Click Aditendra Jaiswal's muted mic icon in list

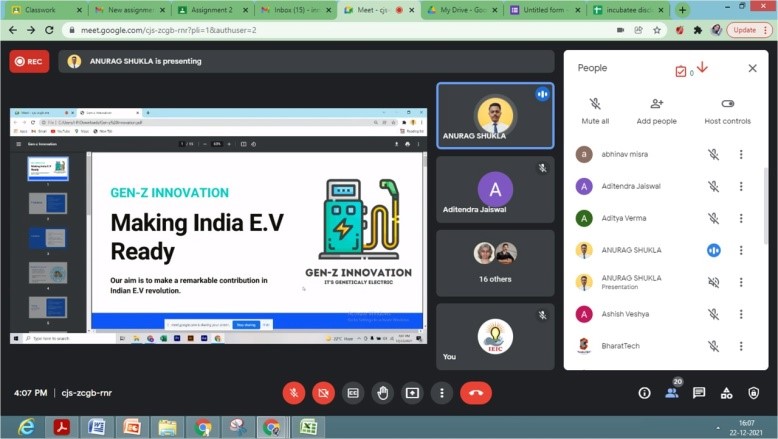713,186
